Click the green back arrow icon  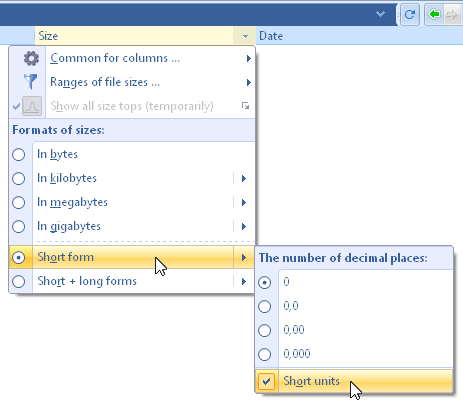(434, 14)
